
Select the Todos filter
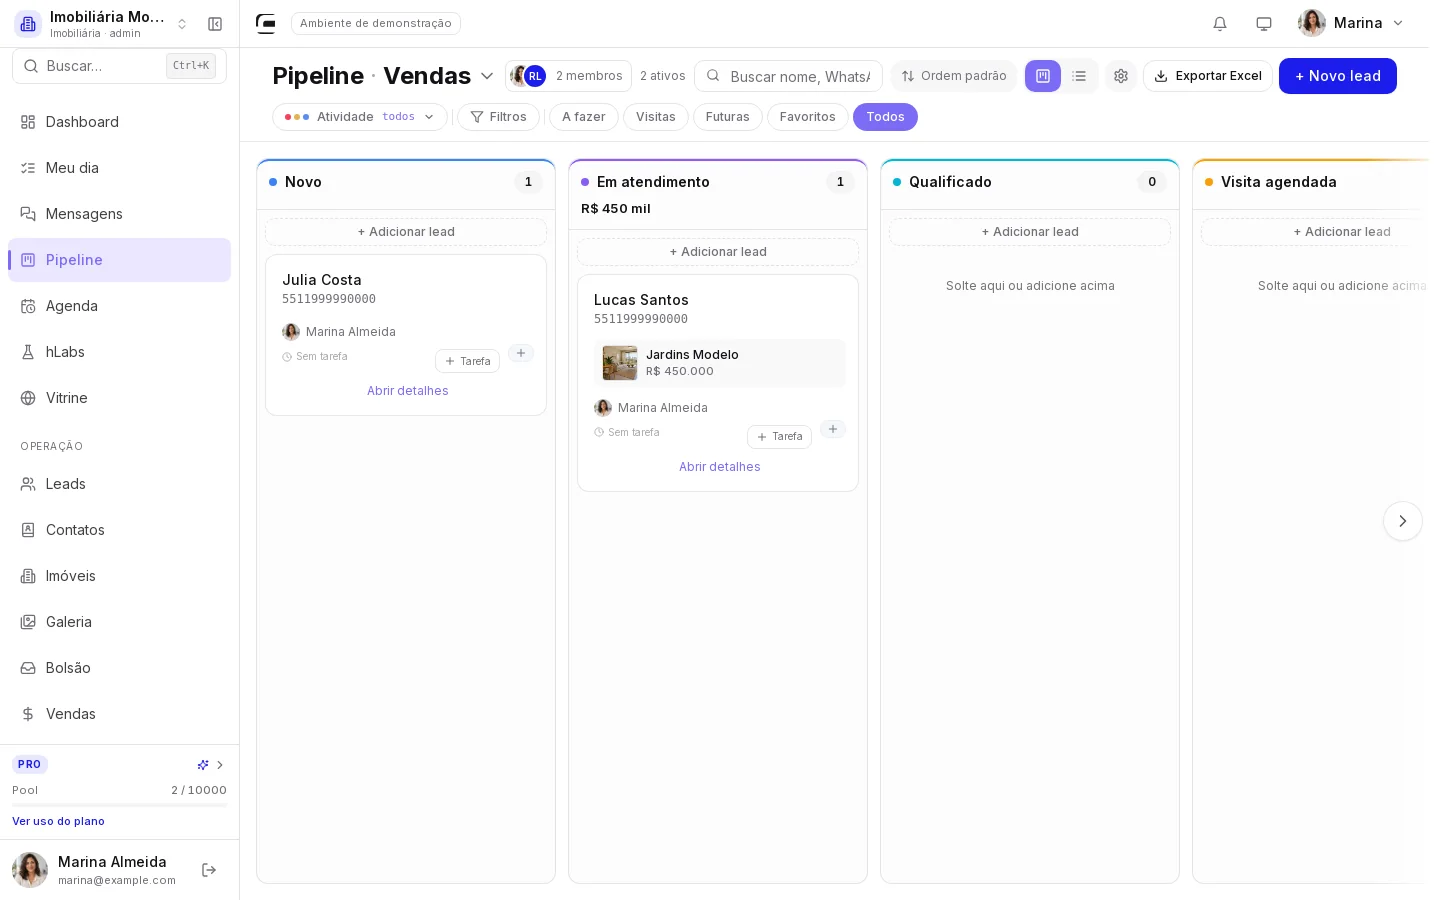(x=885, y=117)
